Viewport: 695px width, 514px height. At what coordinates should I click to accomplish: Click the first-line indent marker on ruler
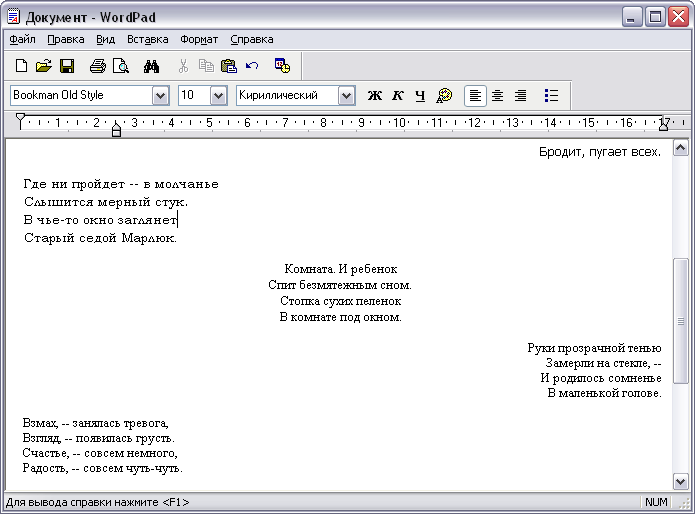click(x=20, y=119)
